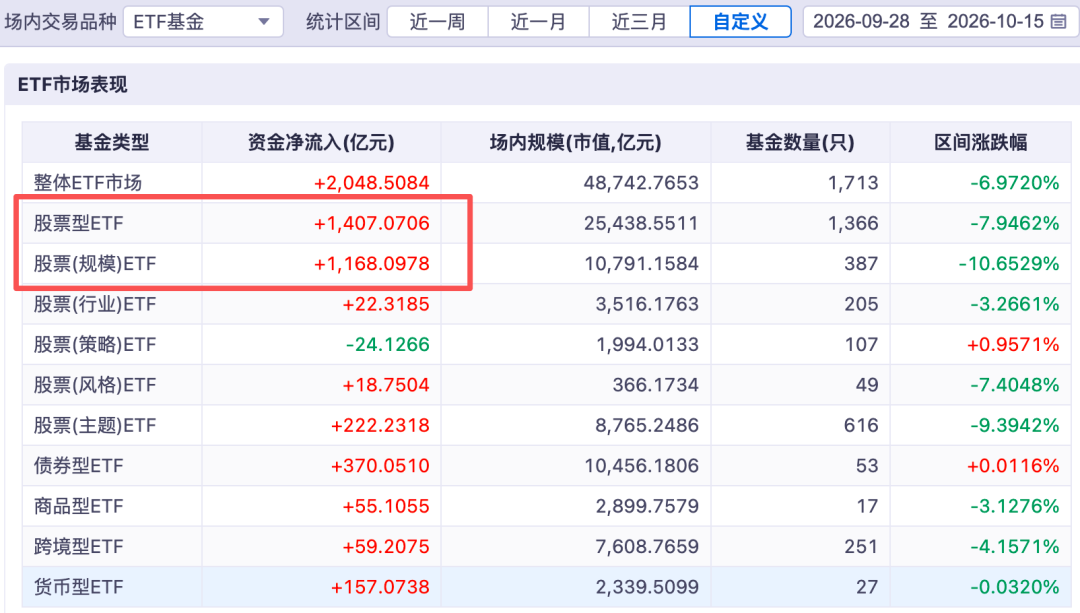
Task: Click market size value 48,742.7653
Action: pyautogui.click(x=641, y=183)
